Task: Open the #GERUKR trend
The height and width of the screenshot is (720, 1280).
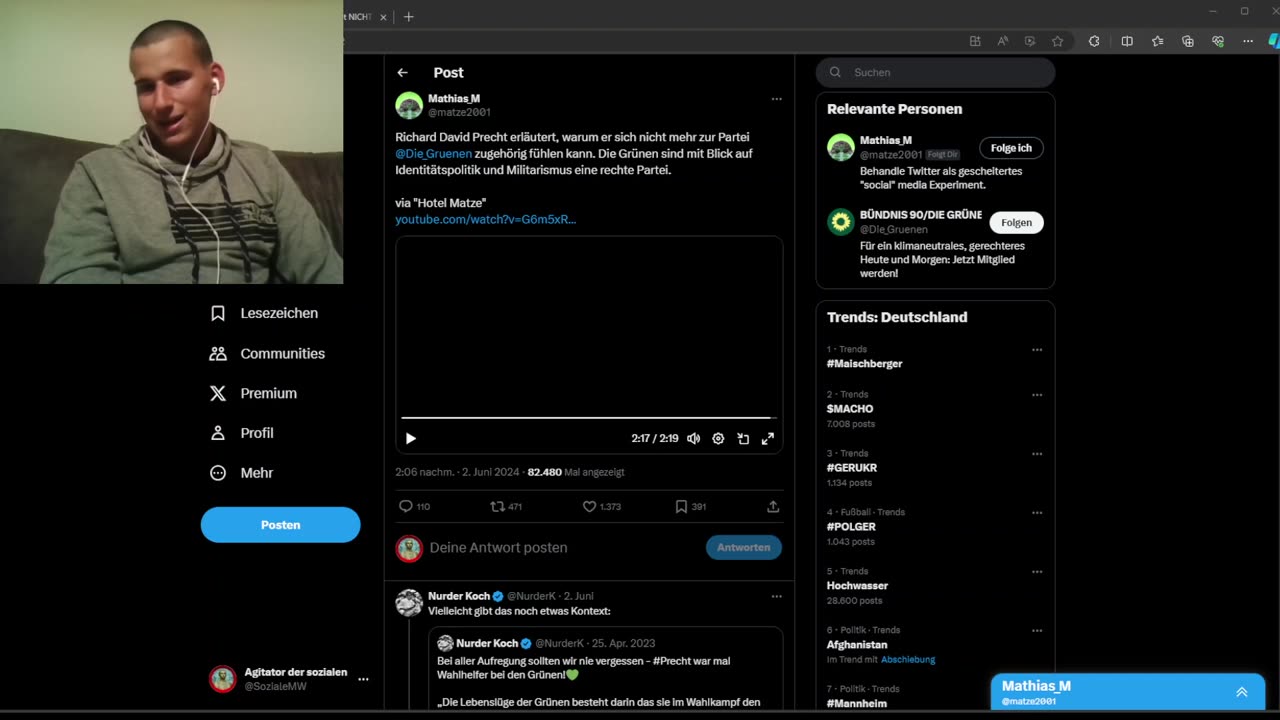Action: pos(851,468)
